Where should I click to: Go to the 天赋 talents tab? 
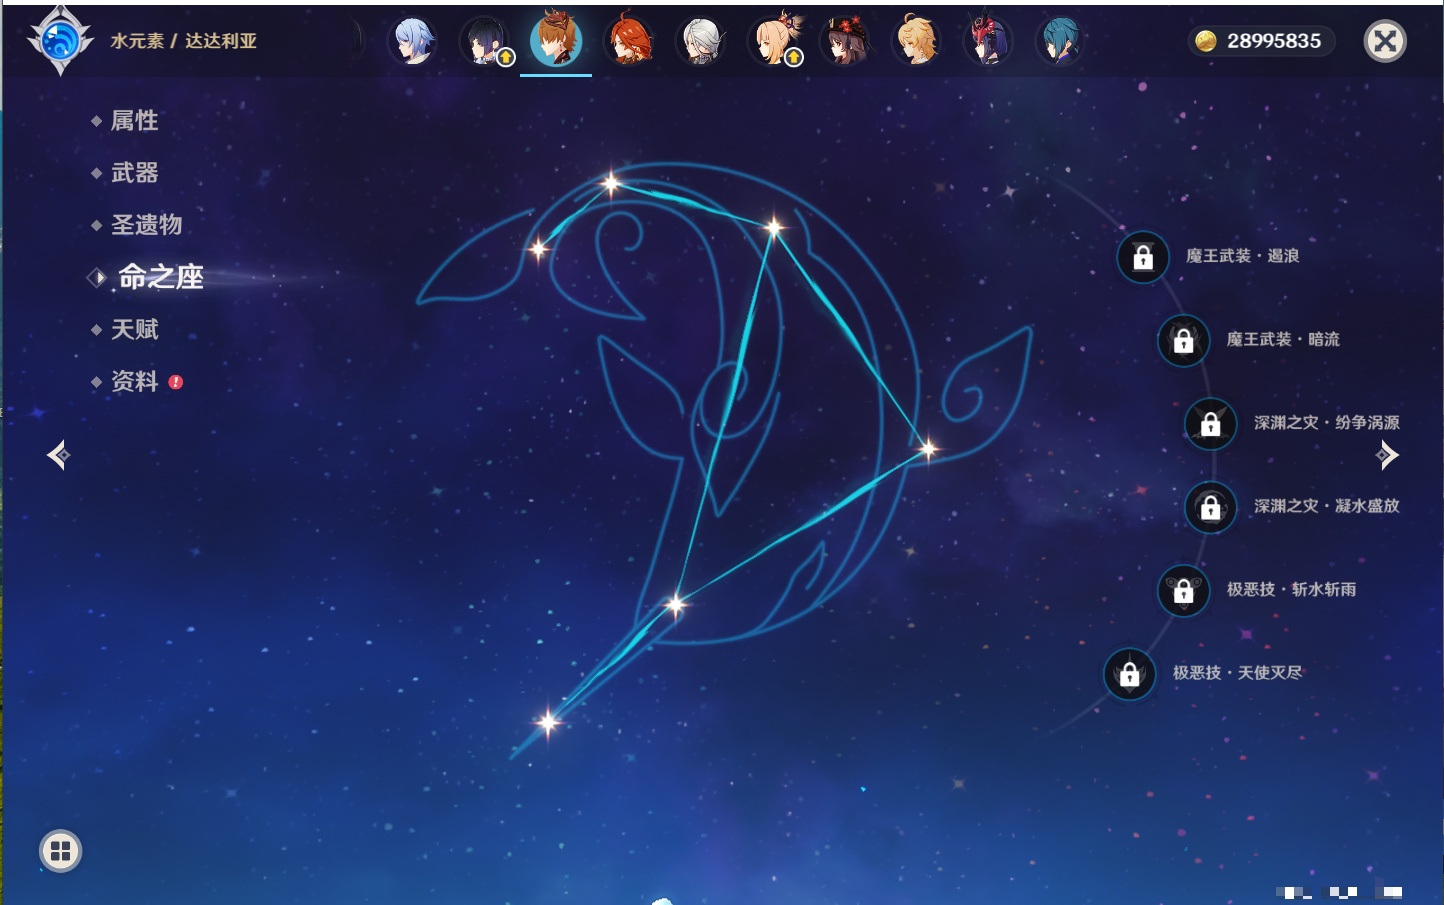pos(134,329)
